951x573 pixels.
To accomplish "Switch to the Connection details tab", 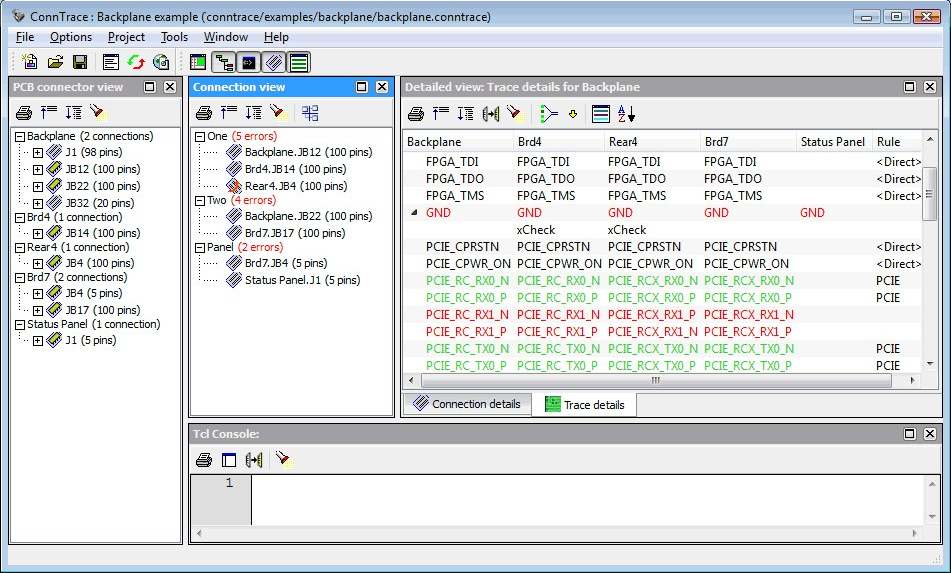I will coord(467,404).
